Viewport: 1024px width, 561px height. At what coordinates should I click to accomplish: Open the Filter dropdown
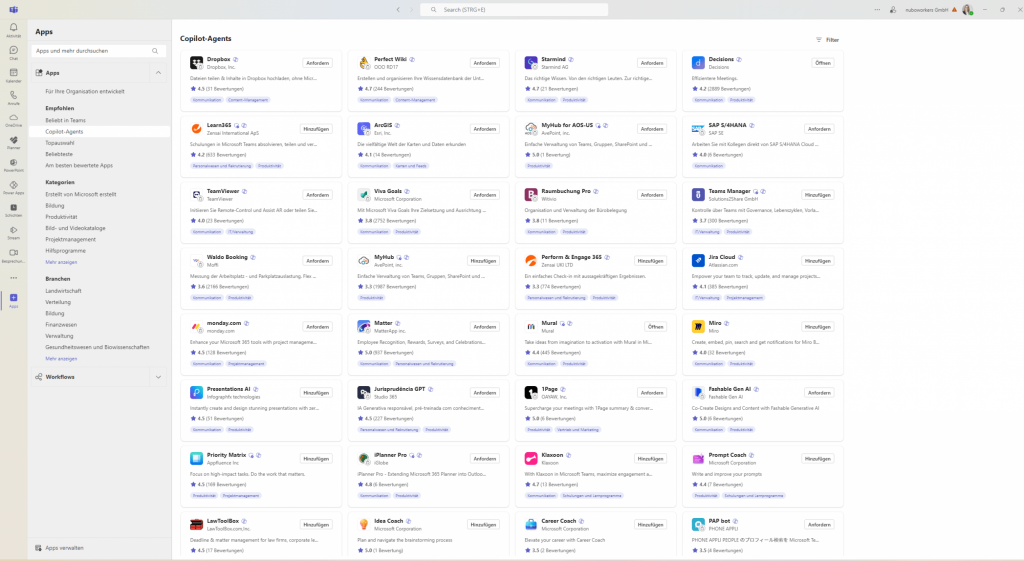pyautogui.click(x=827, y=40)
